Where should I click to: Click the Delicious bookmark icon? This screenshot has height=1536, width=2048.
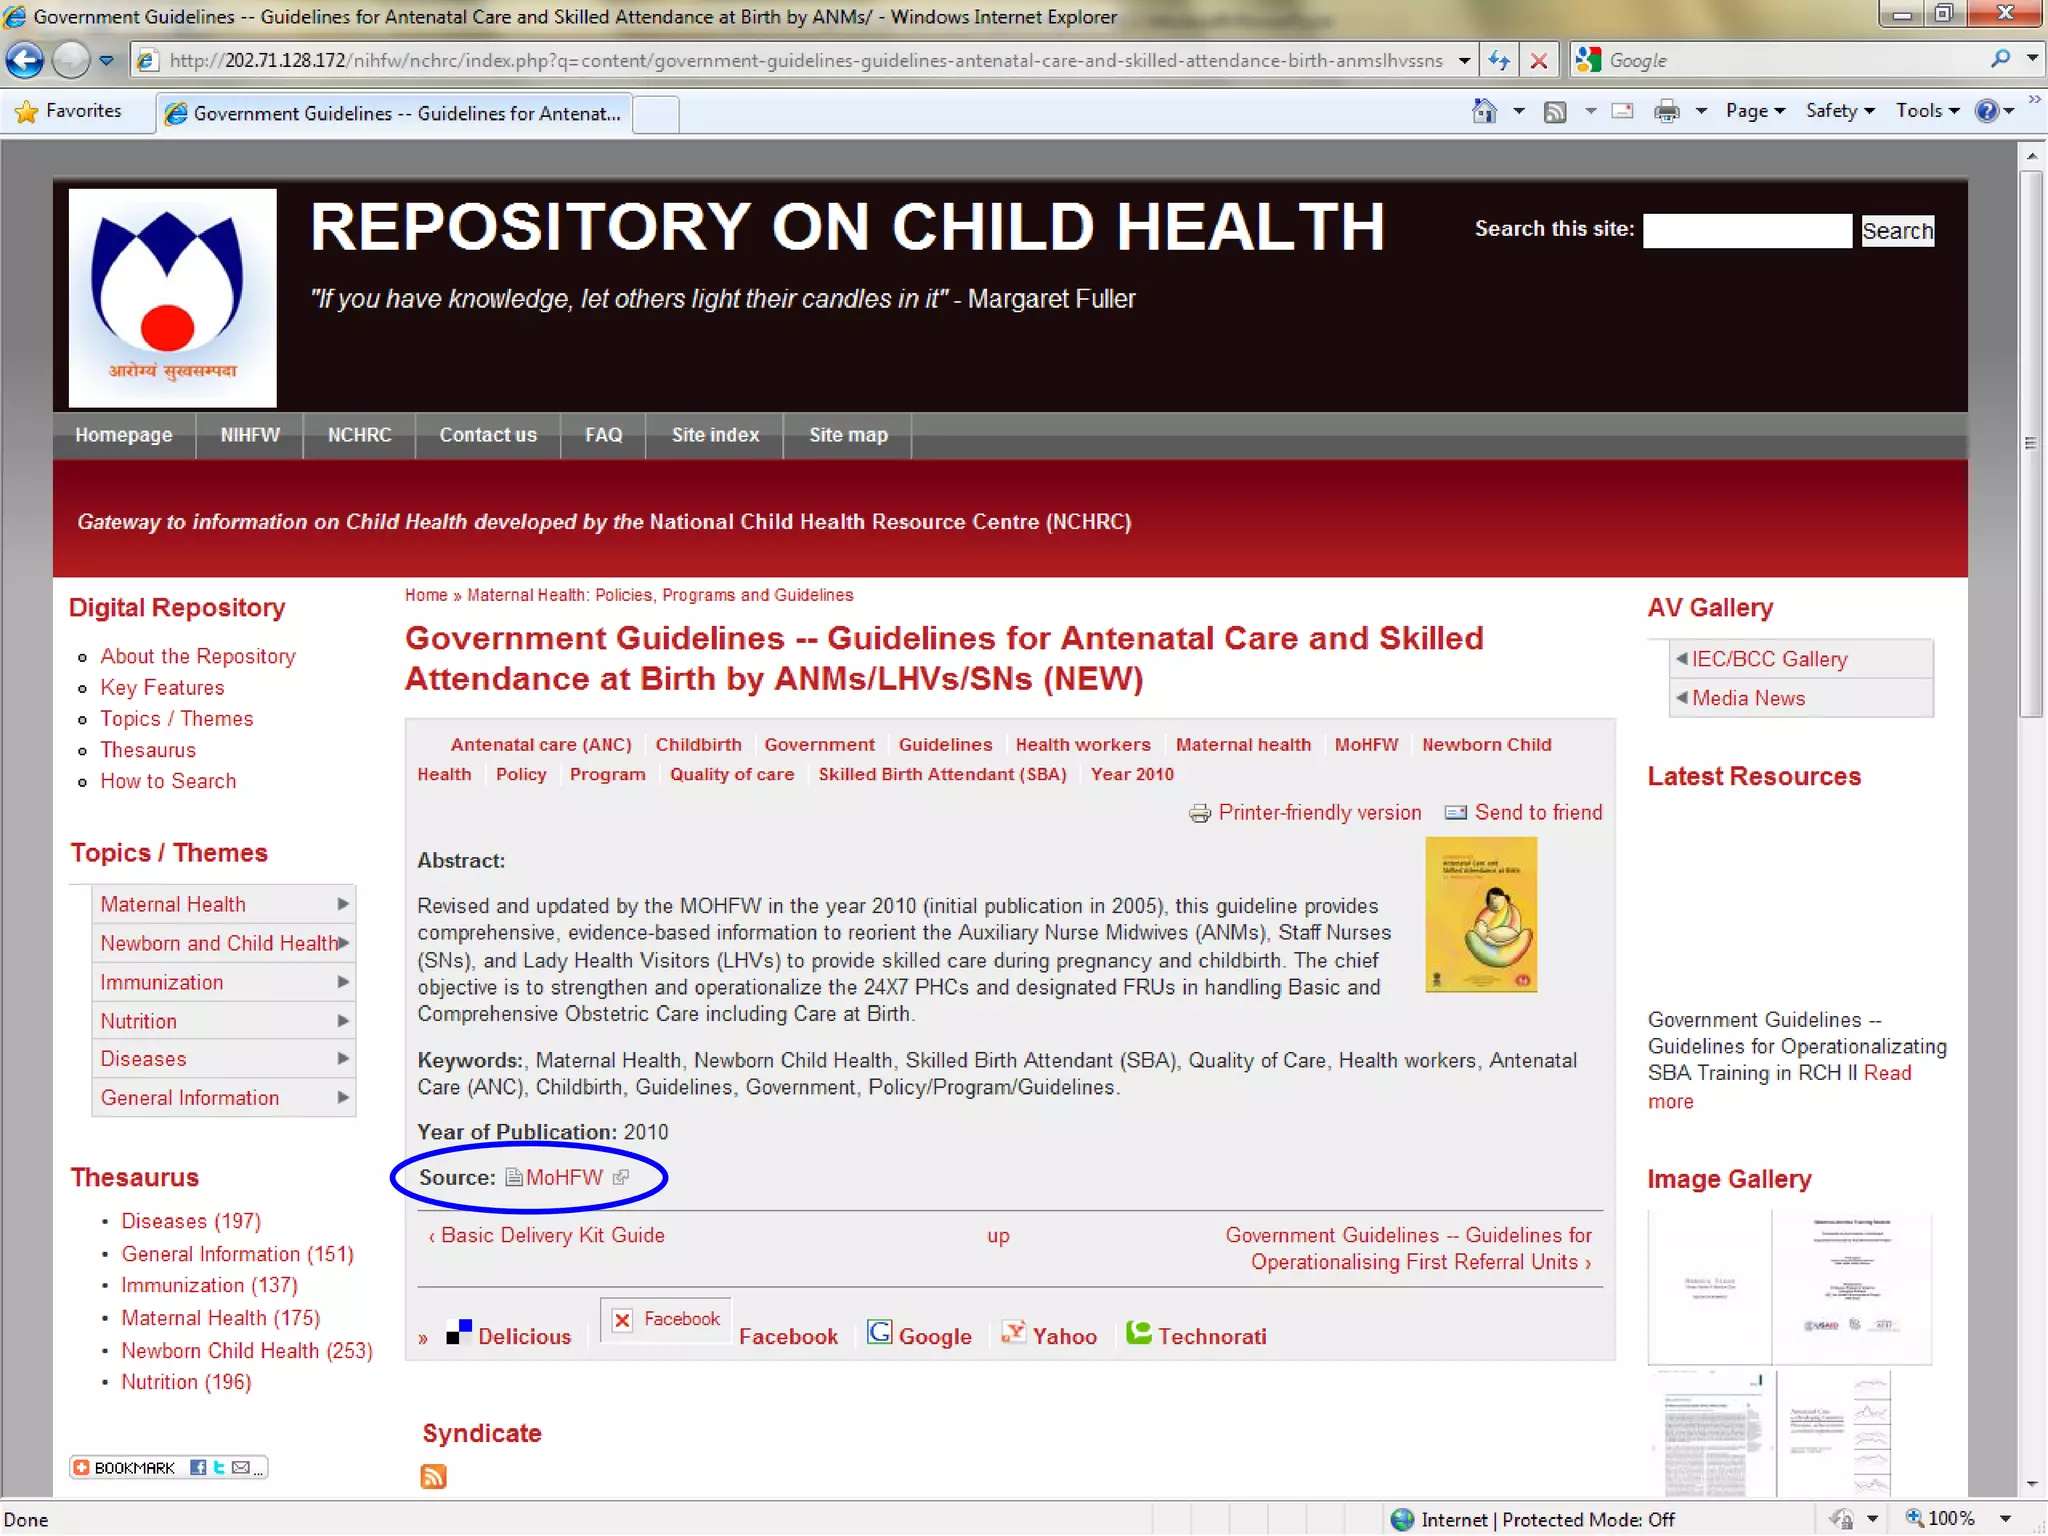459,1333
